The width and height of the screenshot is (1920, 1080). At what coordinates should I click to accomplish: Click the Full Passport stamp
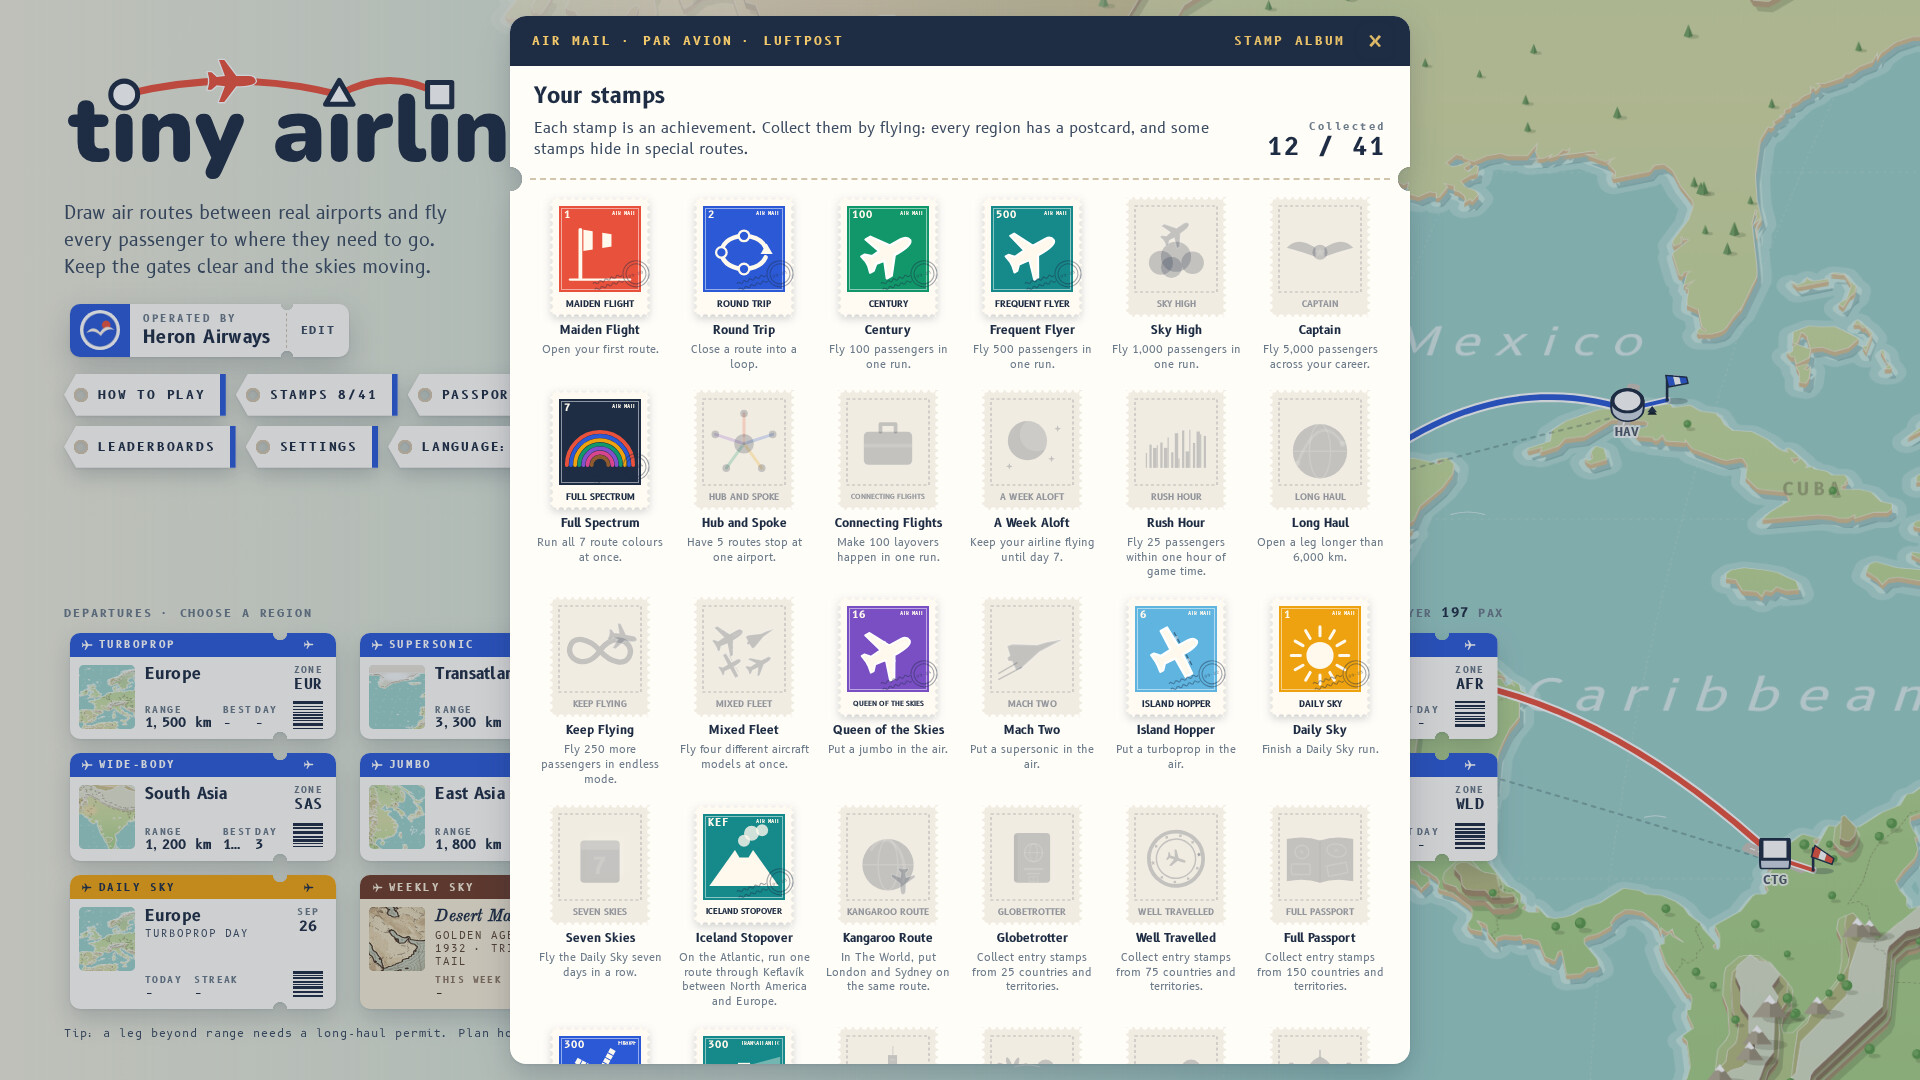click(x=1320, y=865)
